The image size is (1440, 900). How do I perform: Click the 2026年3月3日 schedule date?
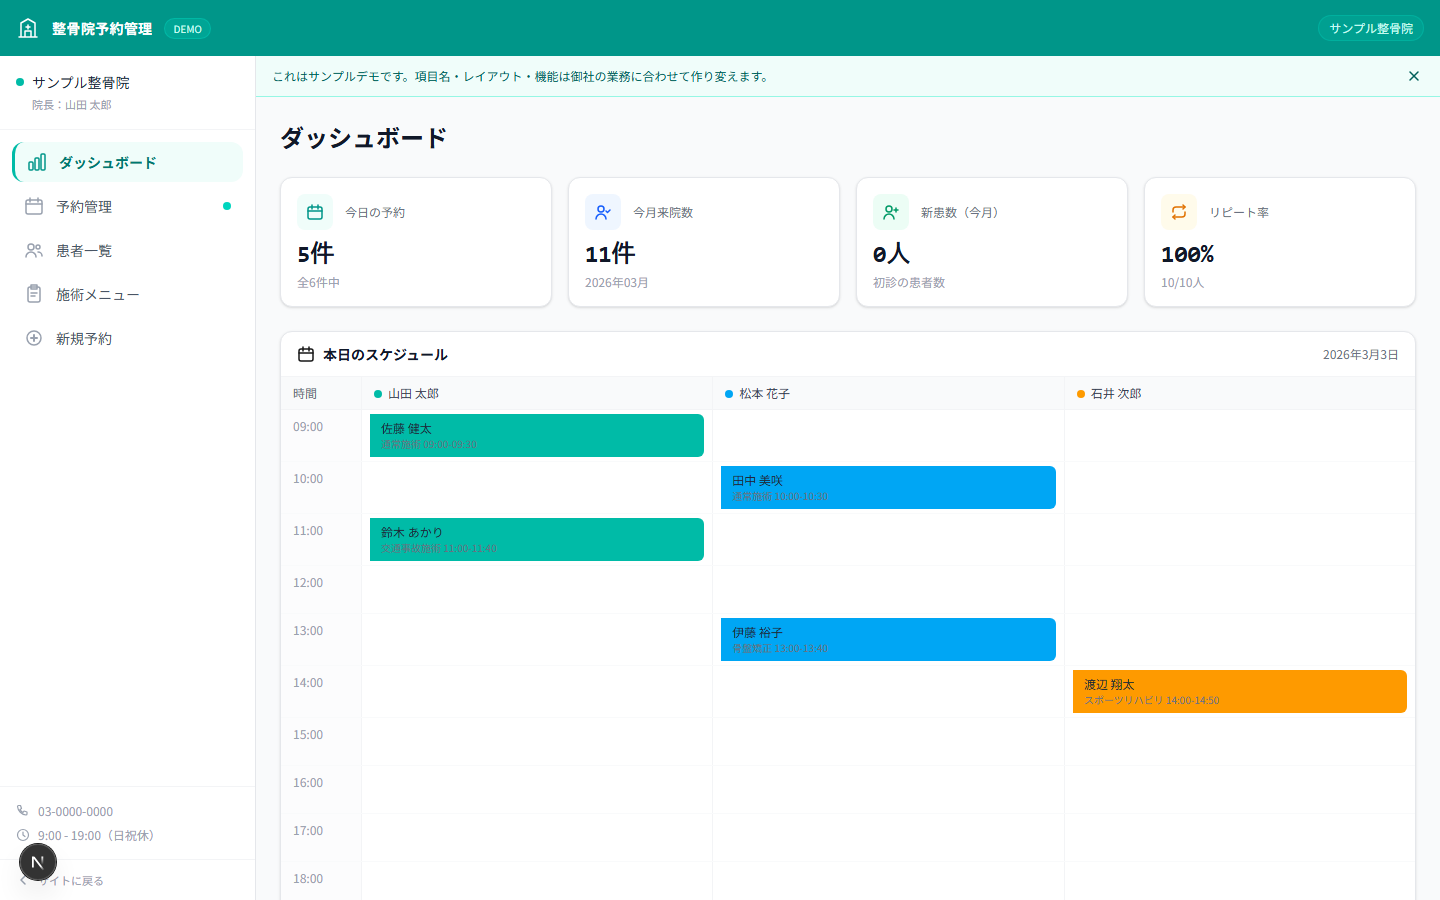pyautogui.click(x=1360, y=355)
